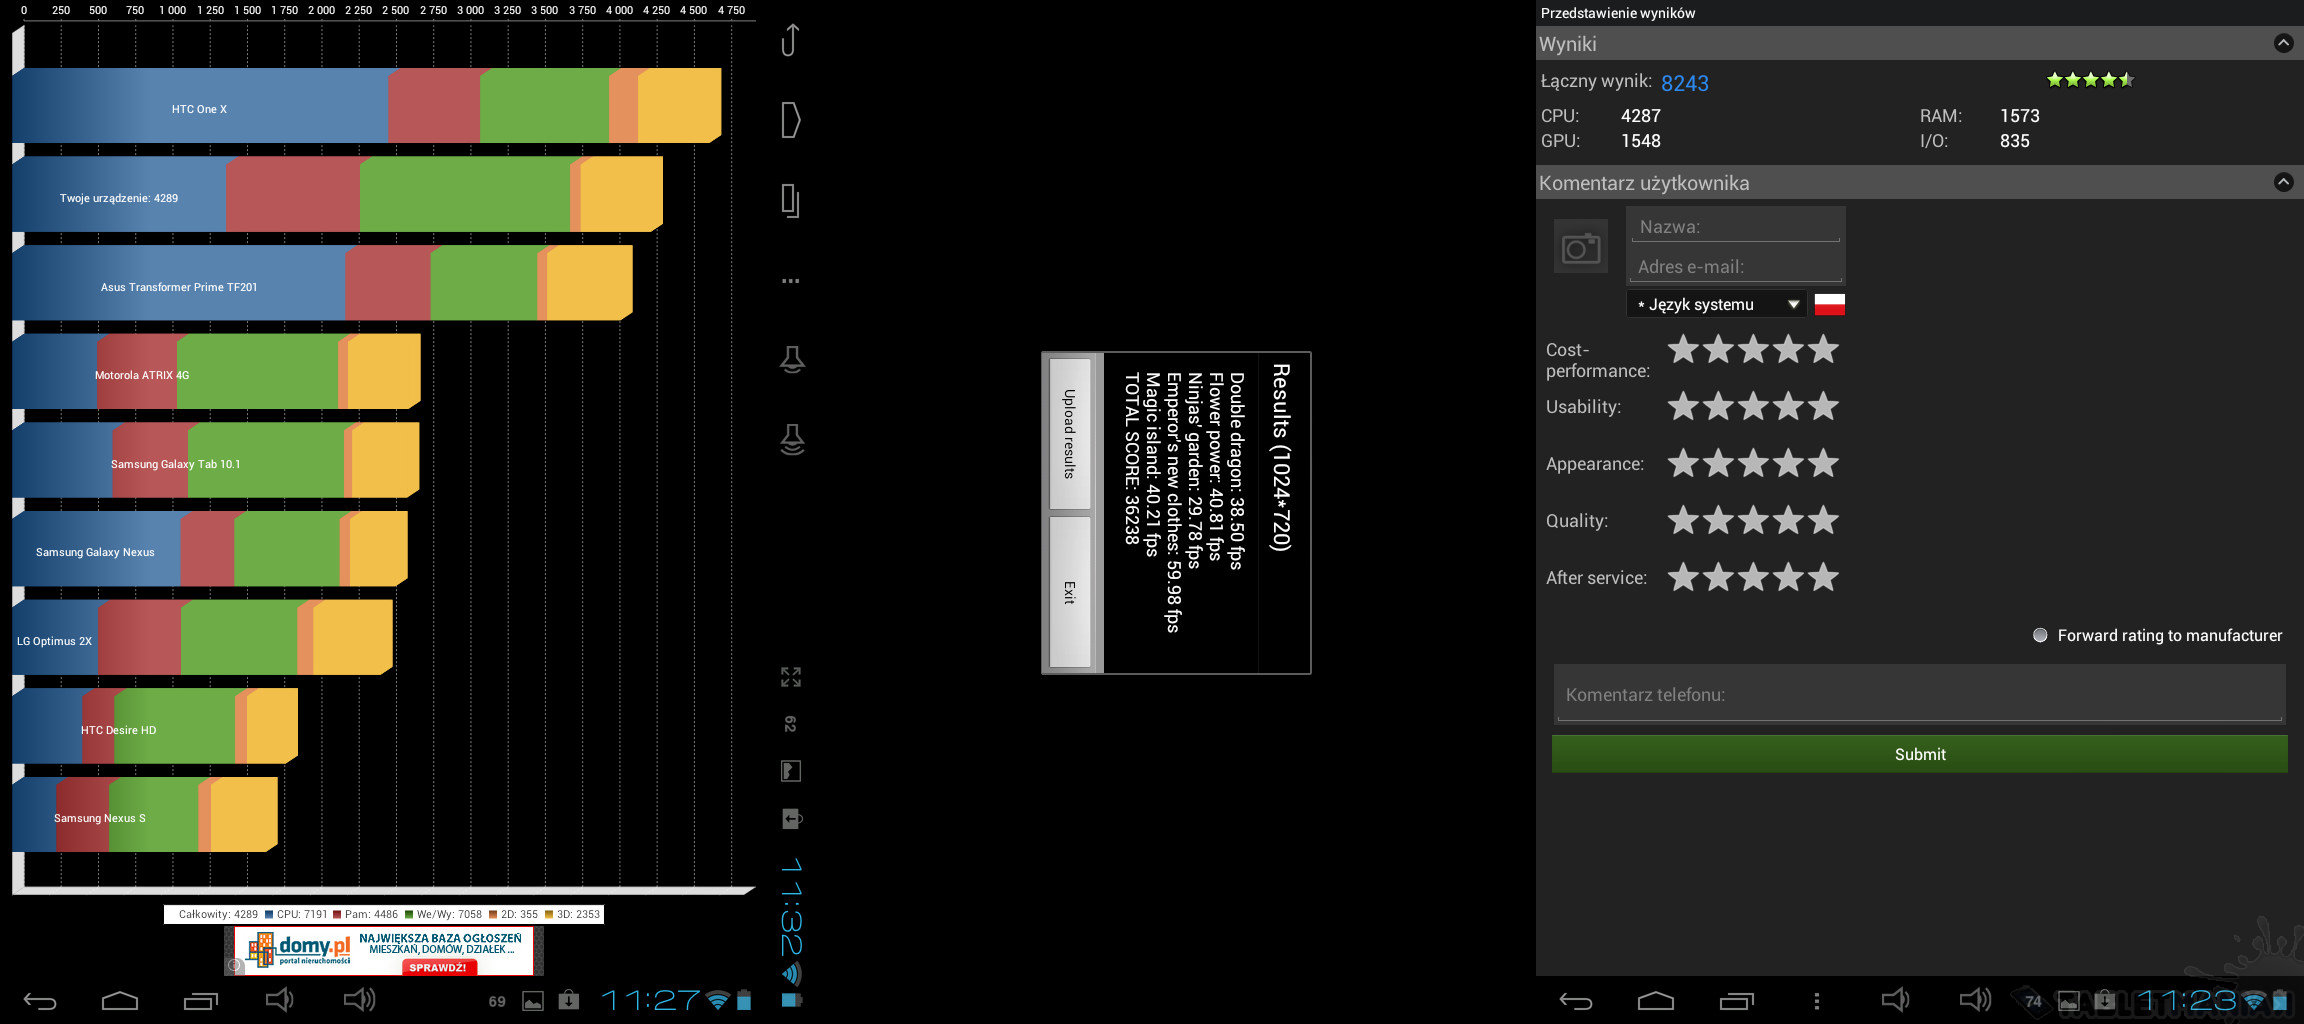This screenshot has width=2304, height=1024.
Task: Collapse the Komentarz użytkownika section
Action: point(2283,183)
